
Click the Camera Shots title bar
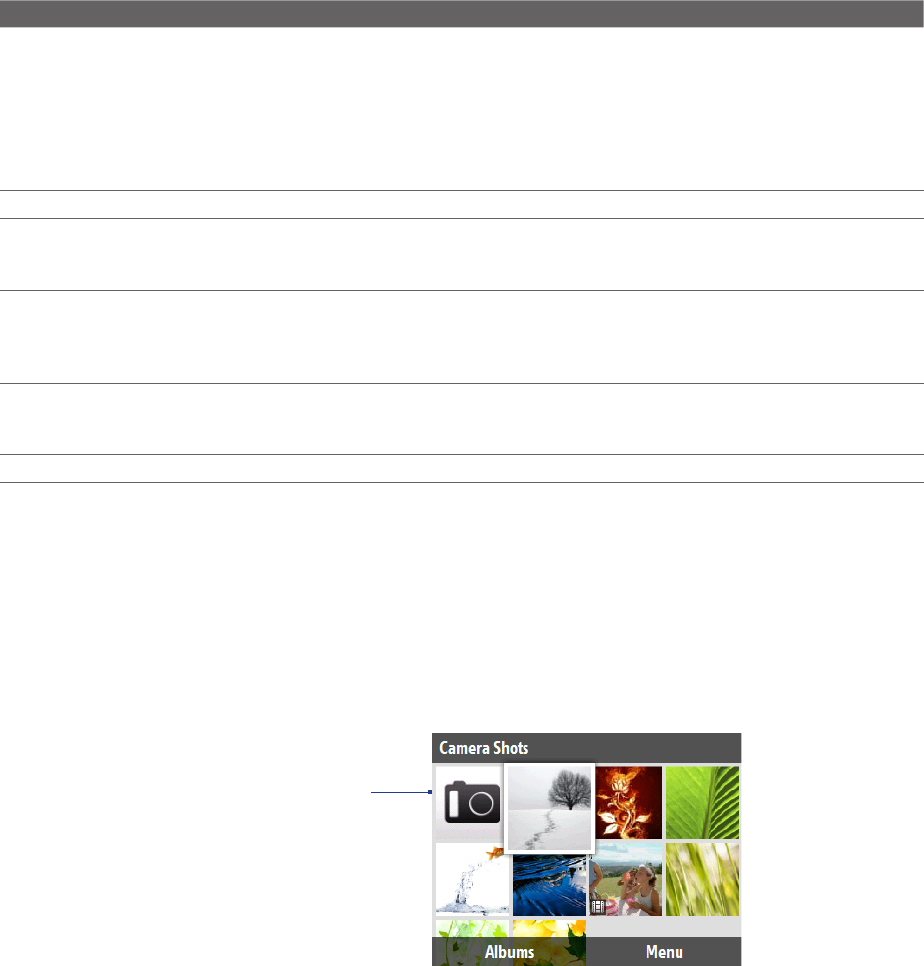[x=586, y=748]
